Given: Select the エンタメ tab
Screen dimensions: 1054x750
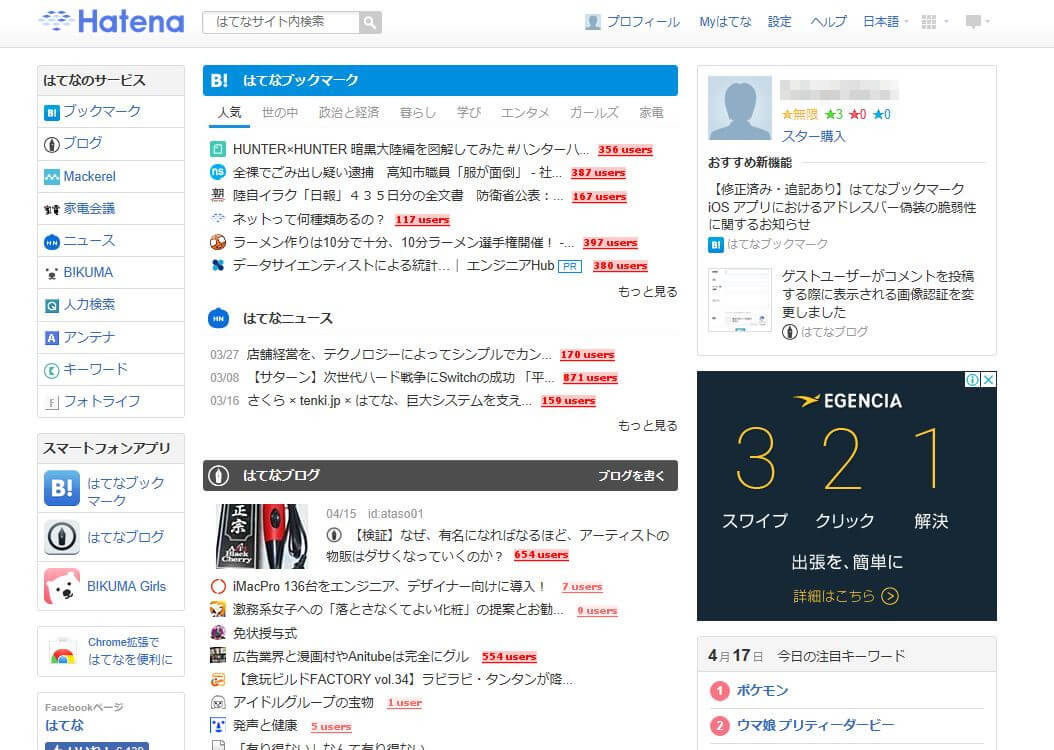Looking at the screenshot, I should point(525,113).
